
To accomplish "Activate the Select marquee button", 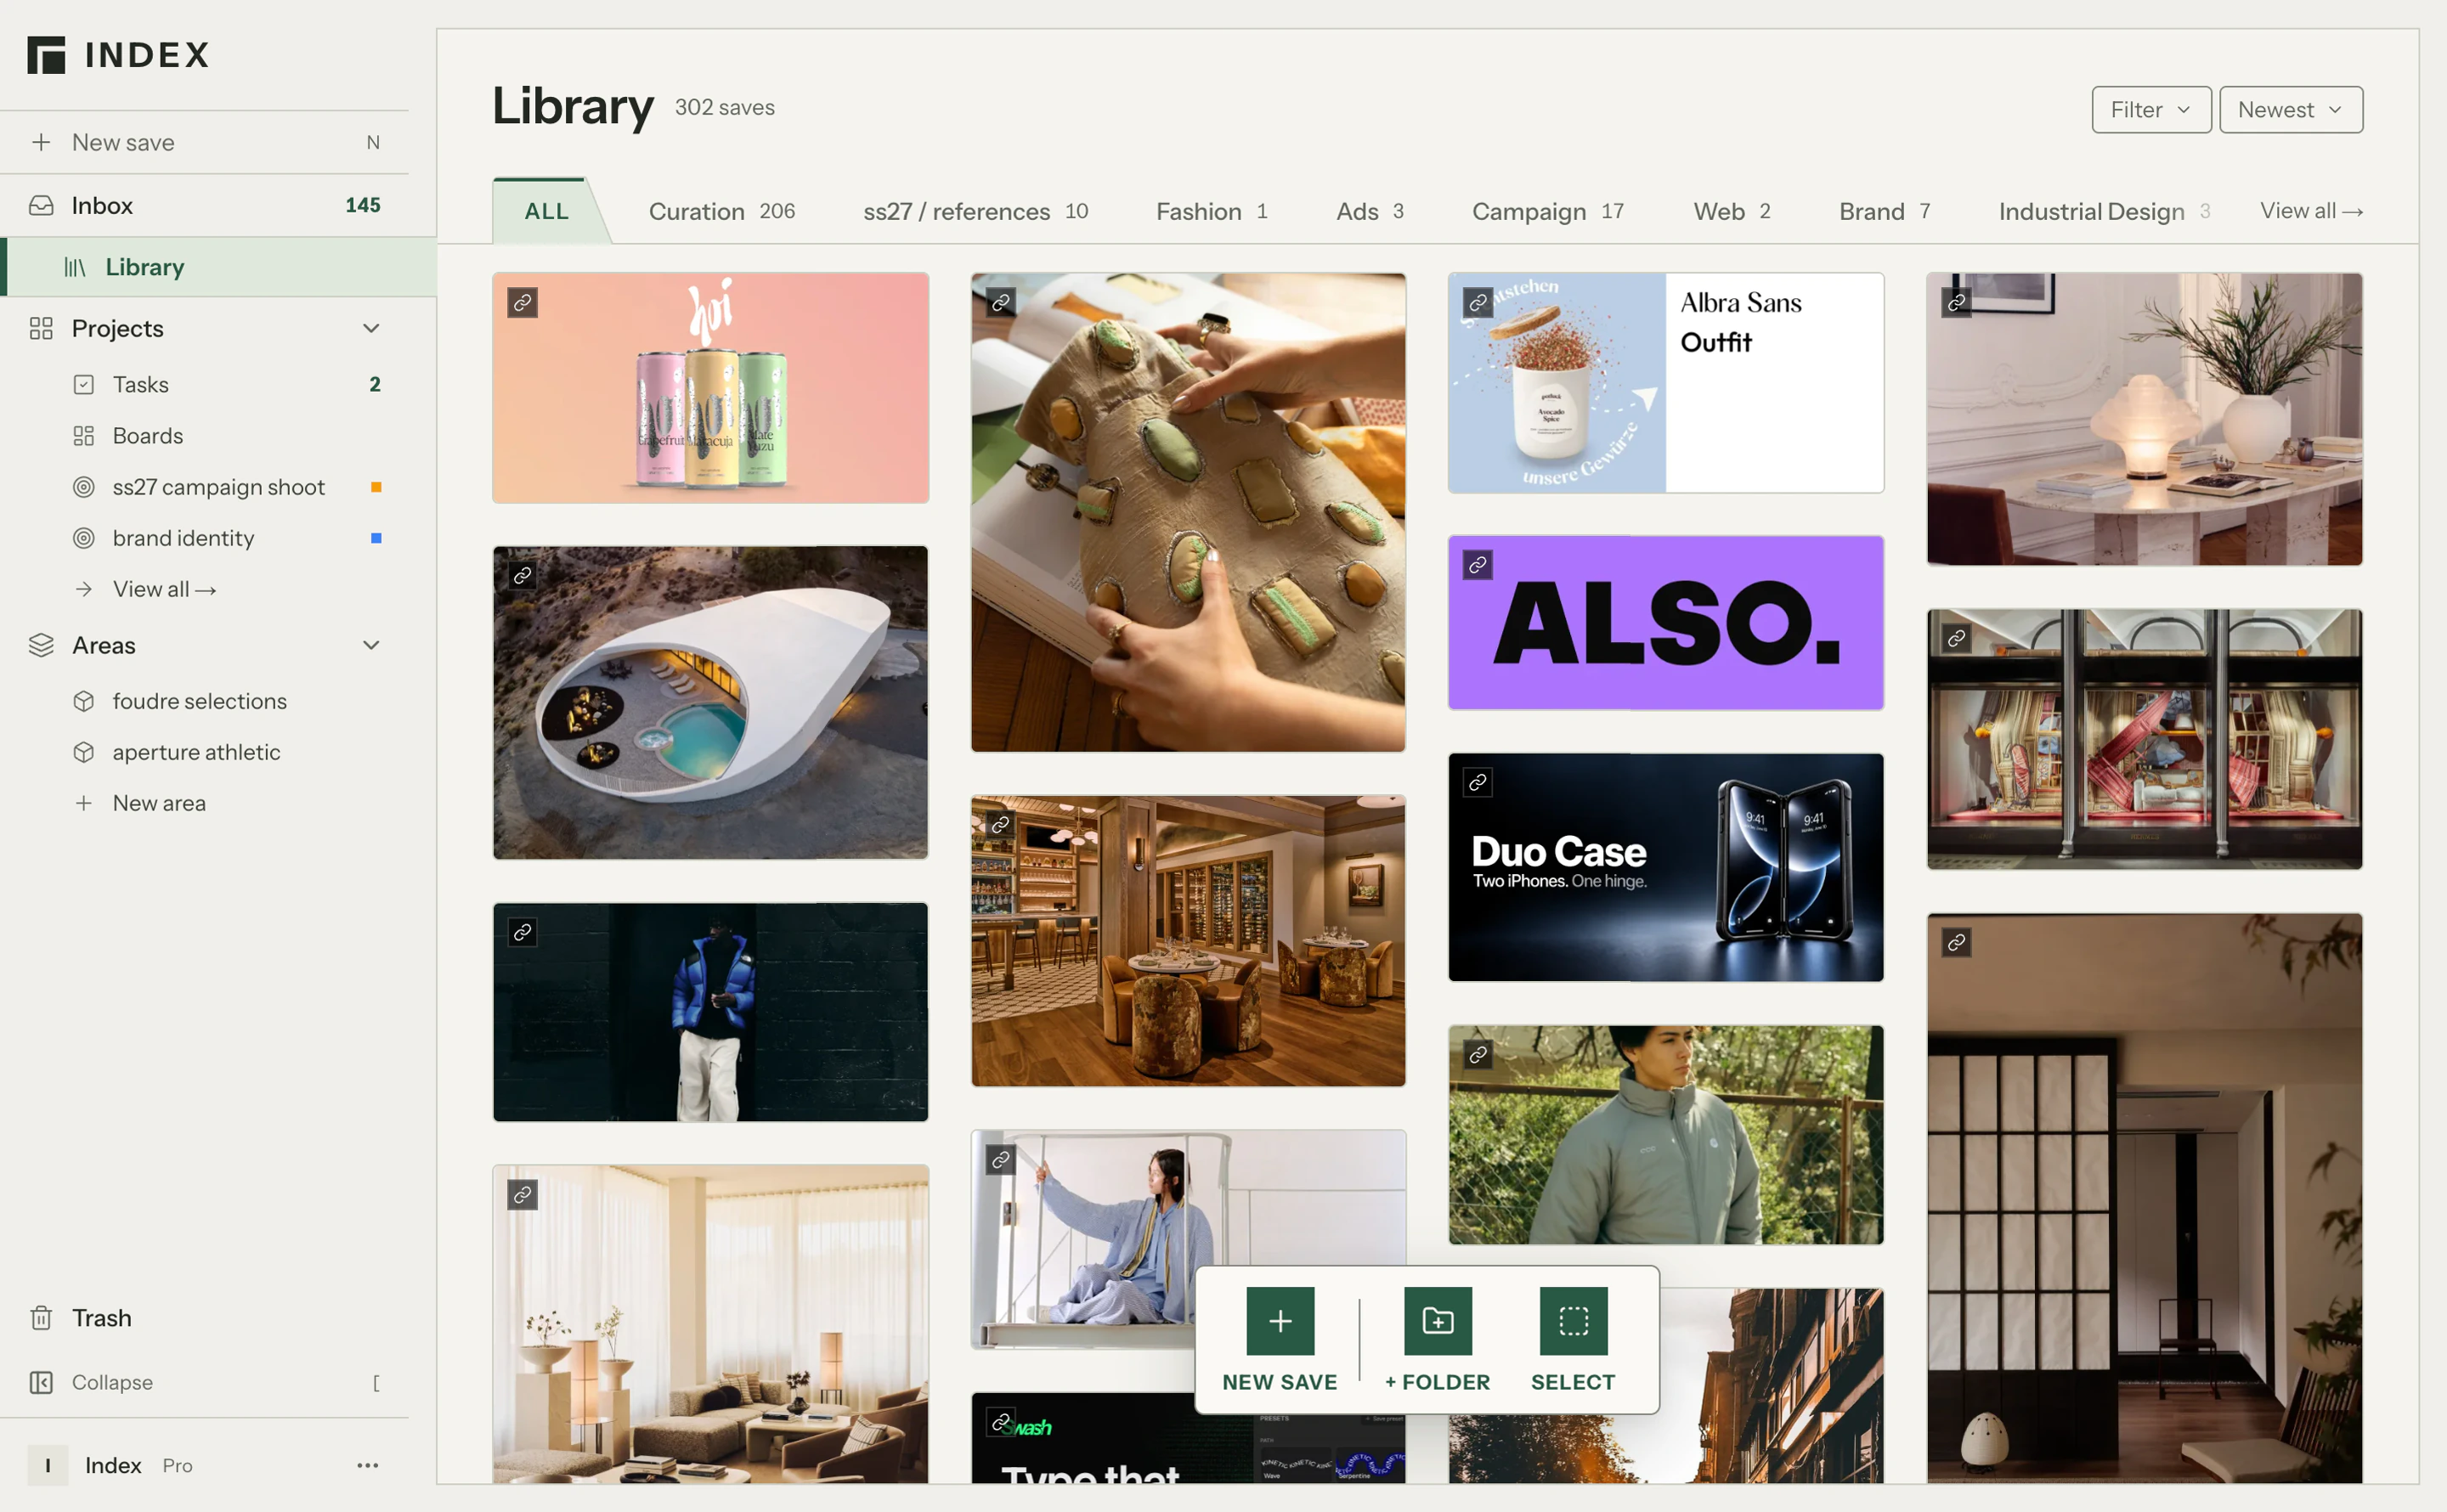I will pos(1573,1320).
